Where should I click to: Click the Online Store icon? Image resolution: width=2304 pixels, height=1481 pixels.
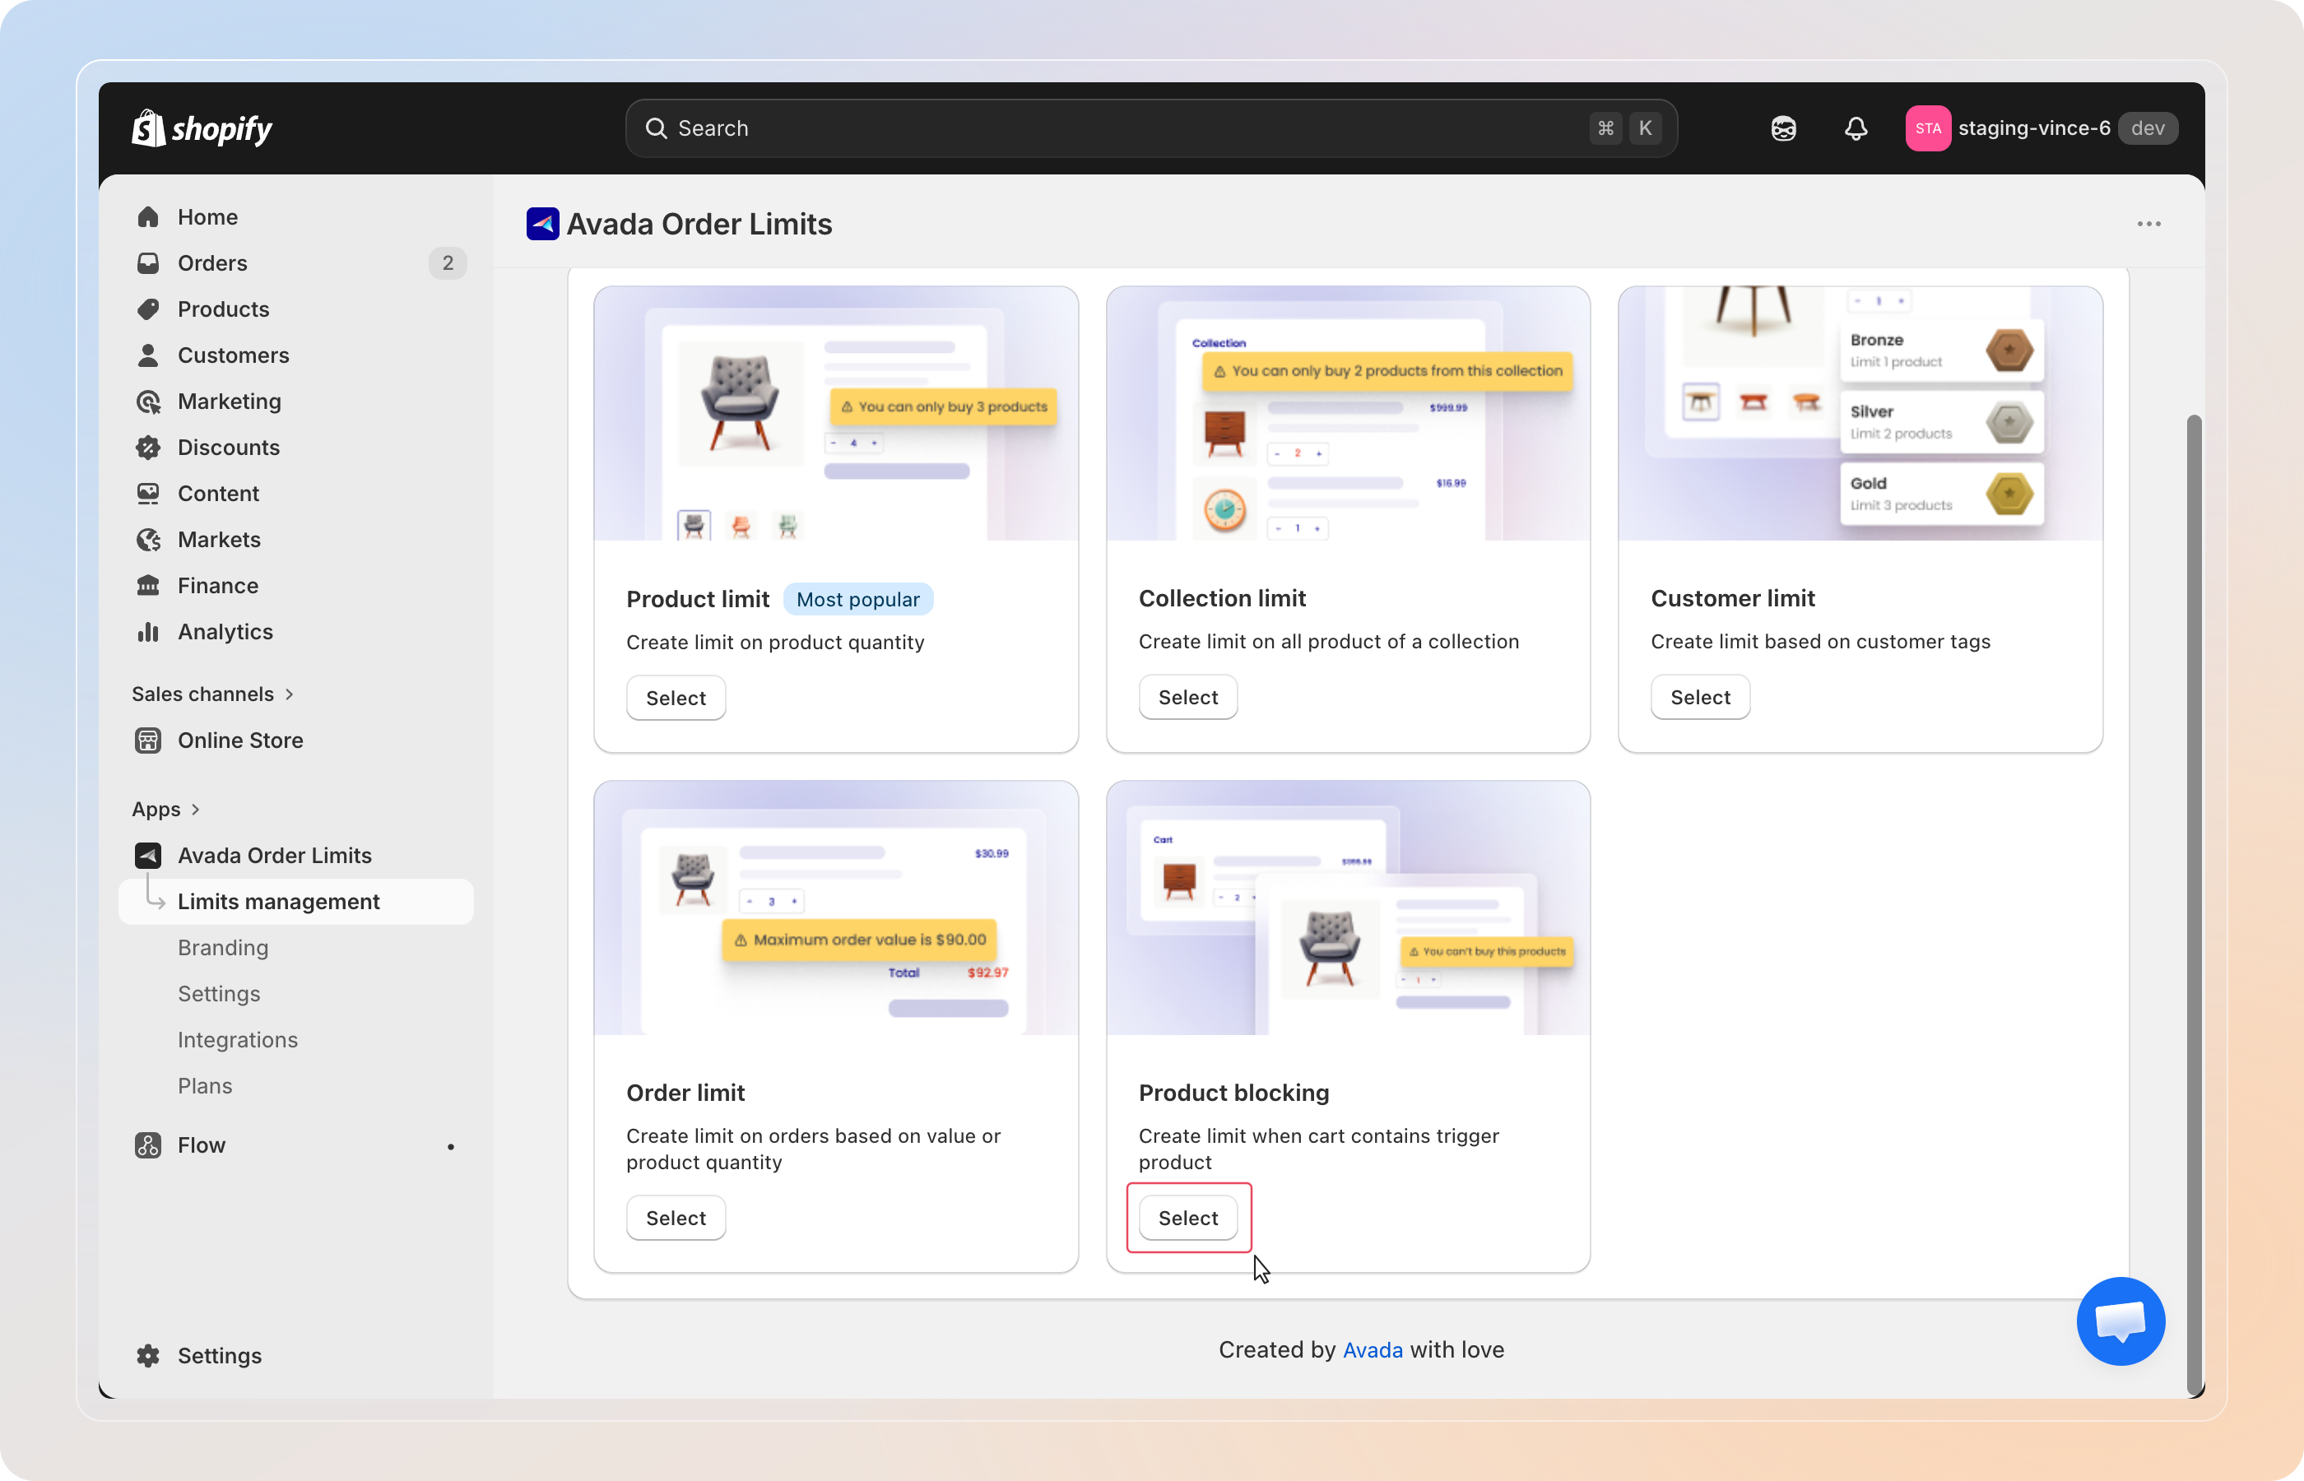click(148, 740)
